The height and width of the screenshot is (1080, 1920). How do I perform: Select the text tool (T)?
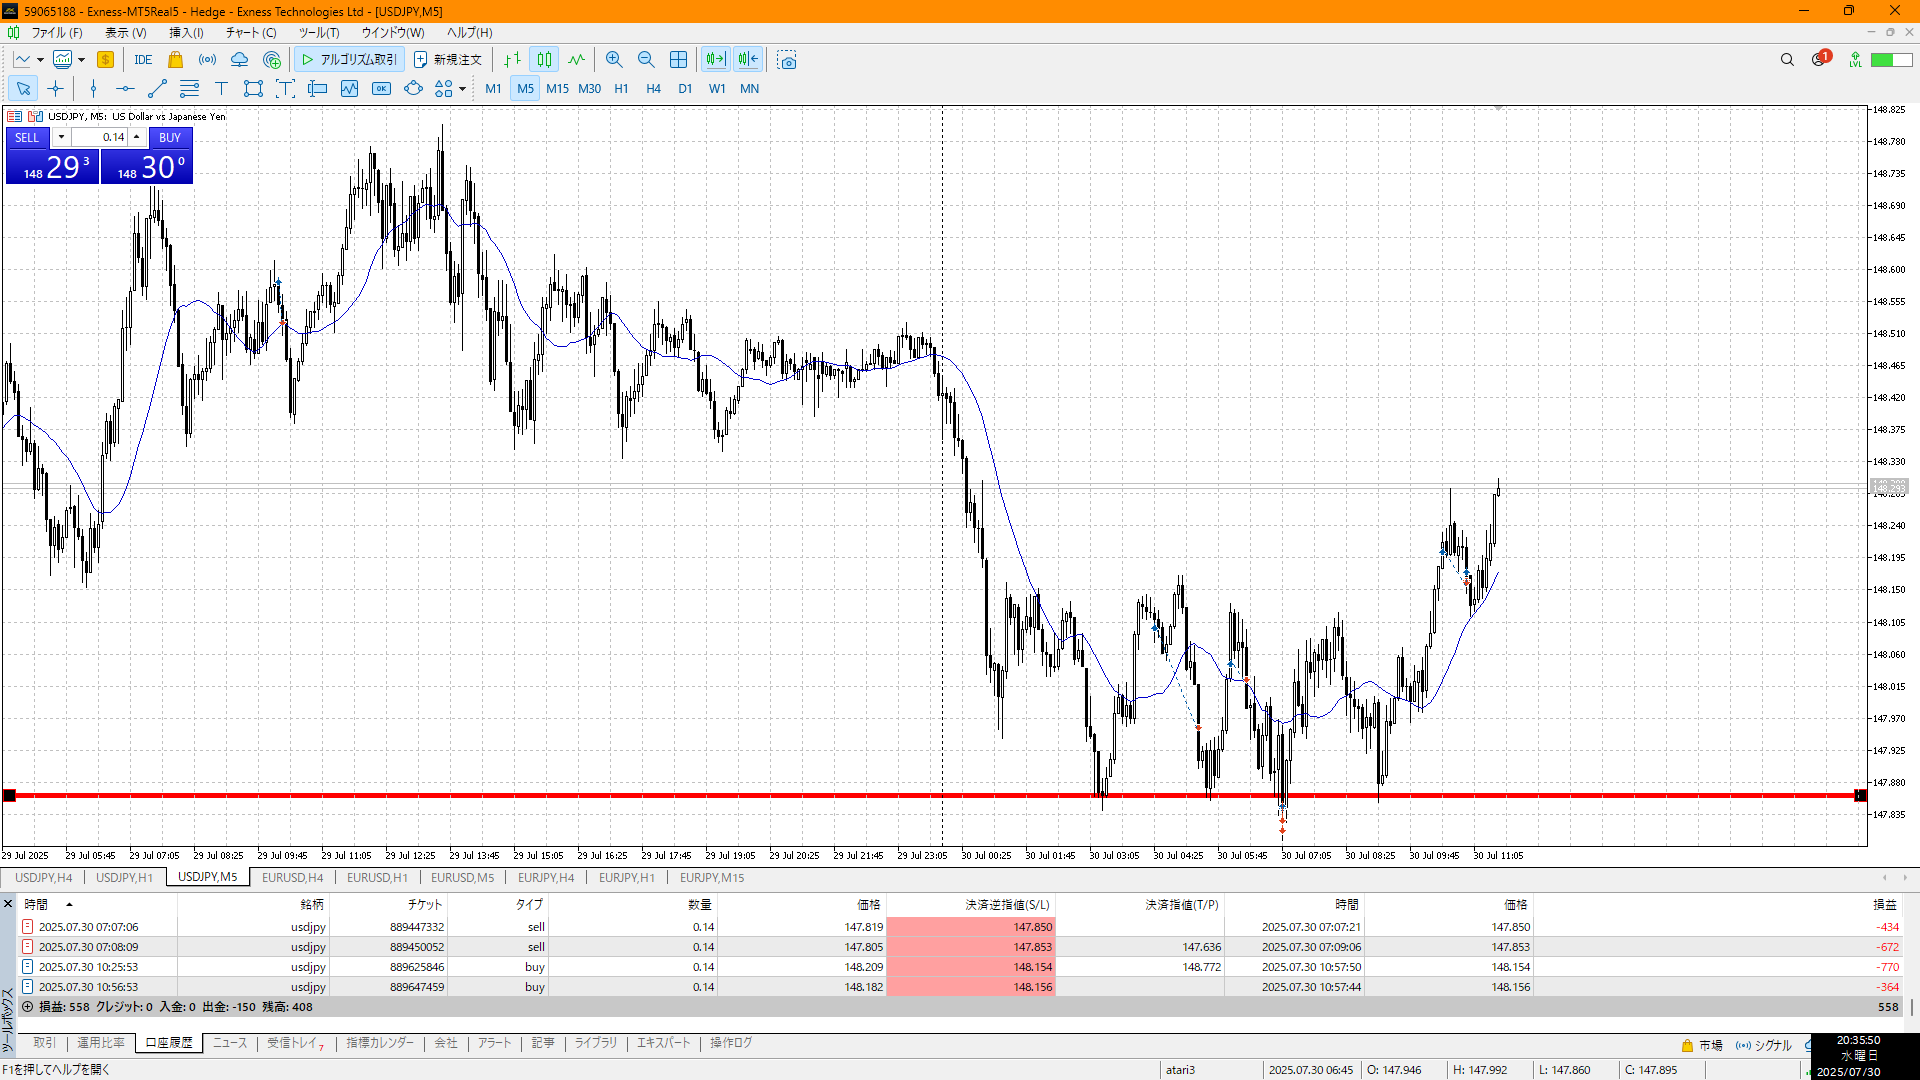pyautogui.click(x=221, y=89)
